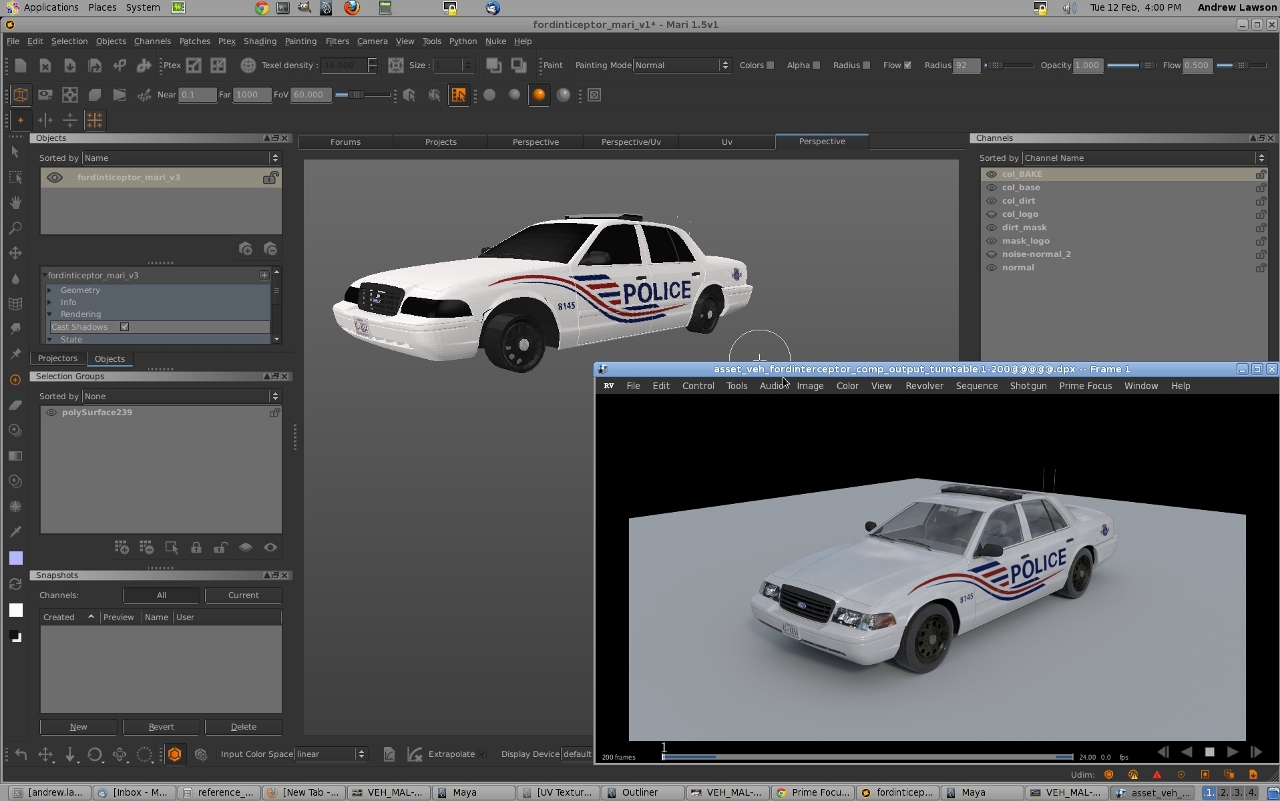The height and width of the screenshot is (801, 1280).
Task: Open the Selection Groups Sorted by None dropdown
Action: click(181, 396)
